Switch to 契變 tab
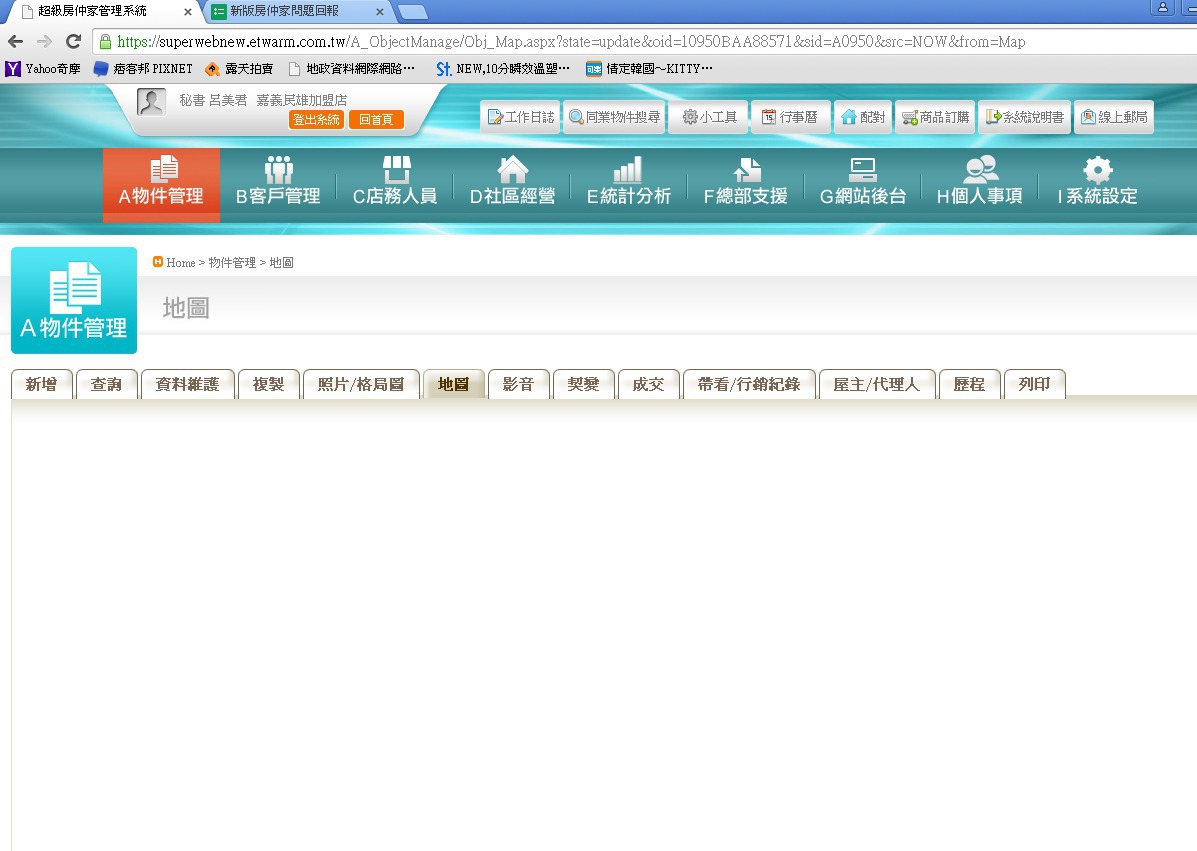Viewport: 1197px width, 851px height. coord(583,384)
